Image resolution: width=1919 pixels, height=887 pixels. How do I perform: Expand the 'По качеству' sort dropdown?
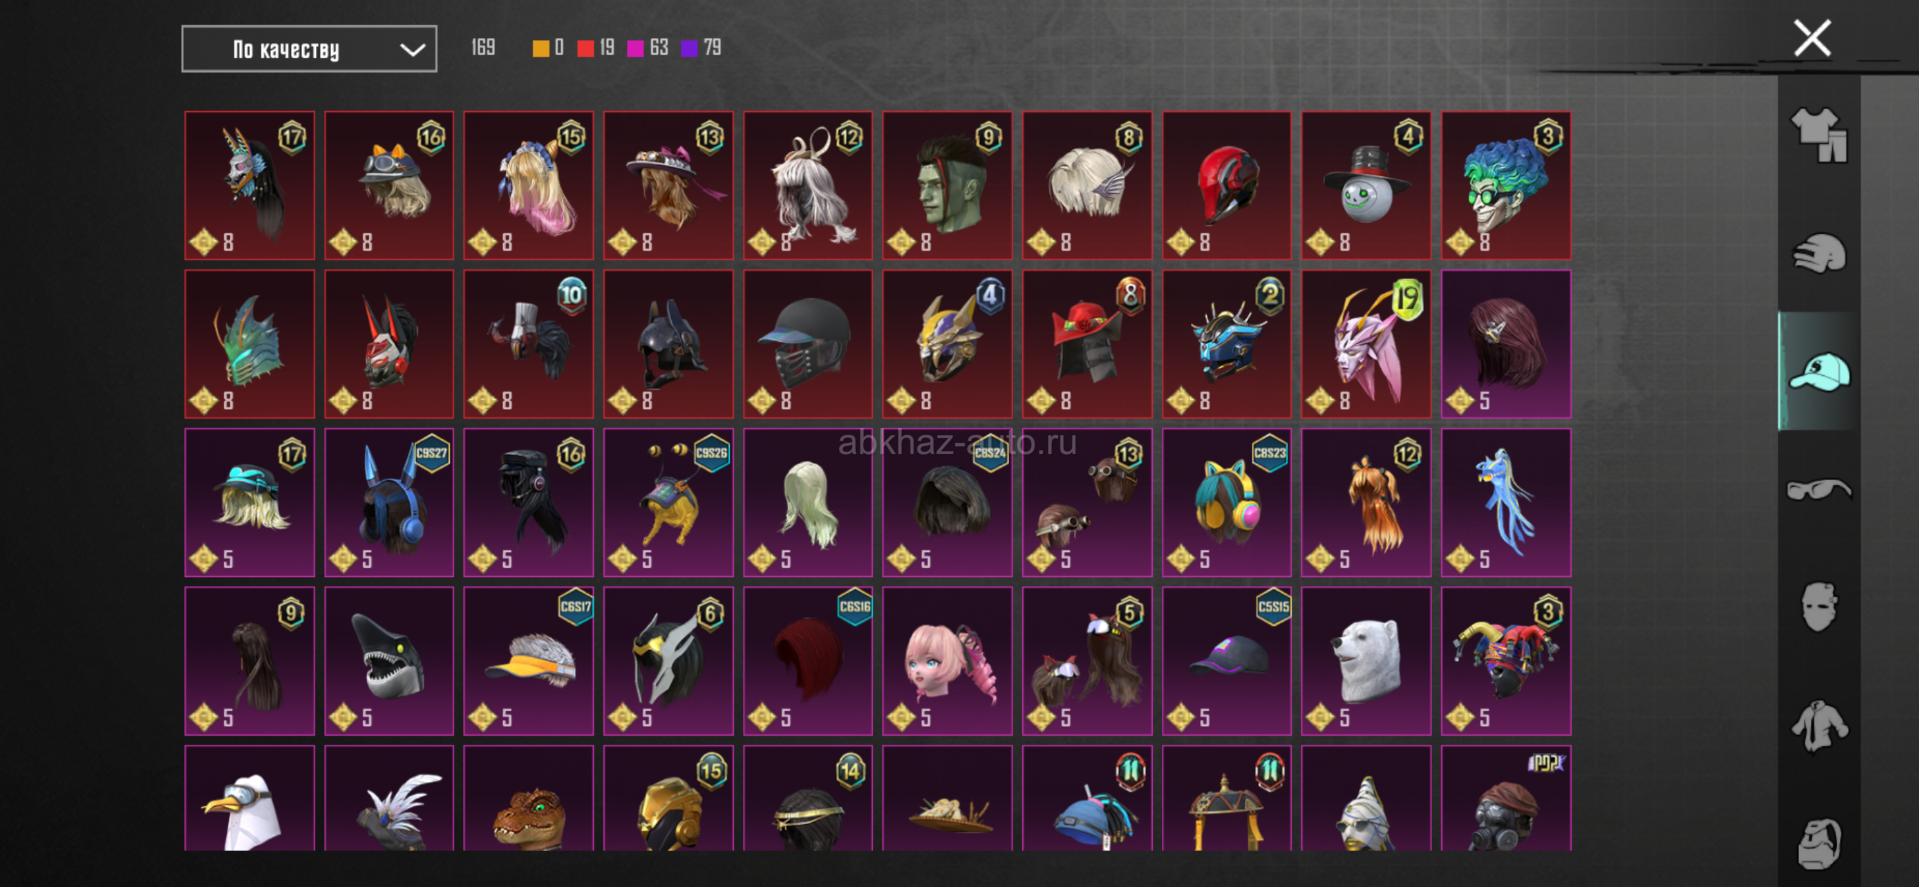point(309,49)
